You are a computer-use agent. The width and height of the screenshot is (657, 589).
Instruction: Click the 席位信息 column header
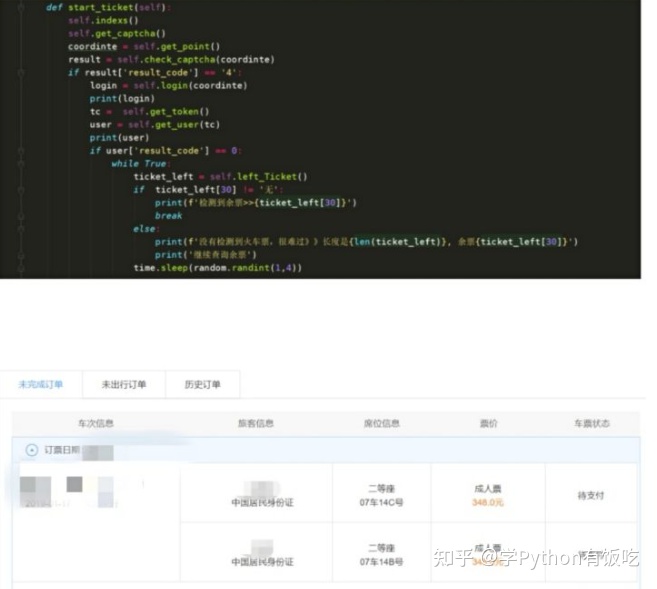(381, 424)
